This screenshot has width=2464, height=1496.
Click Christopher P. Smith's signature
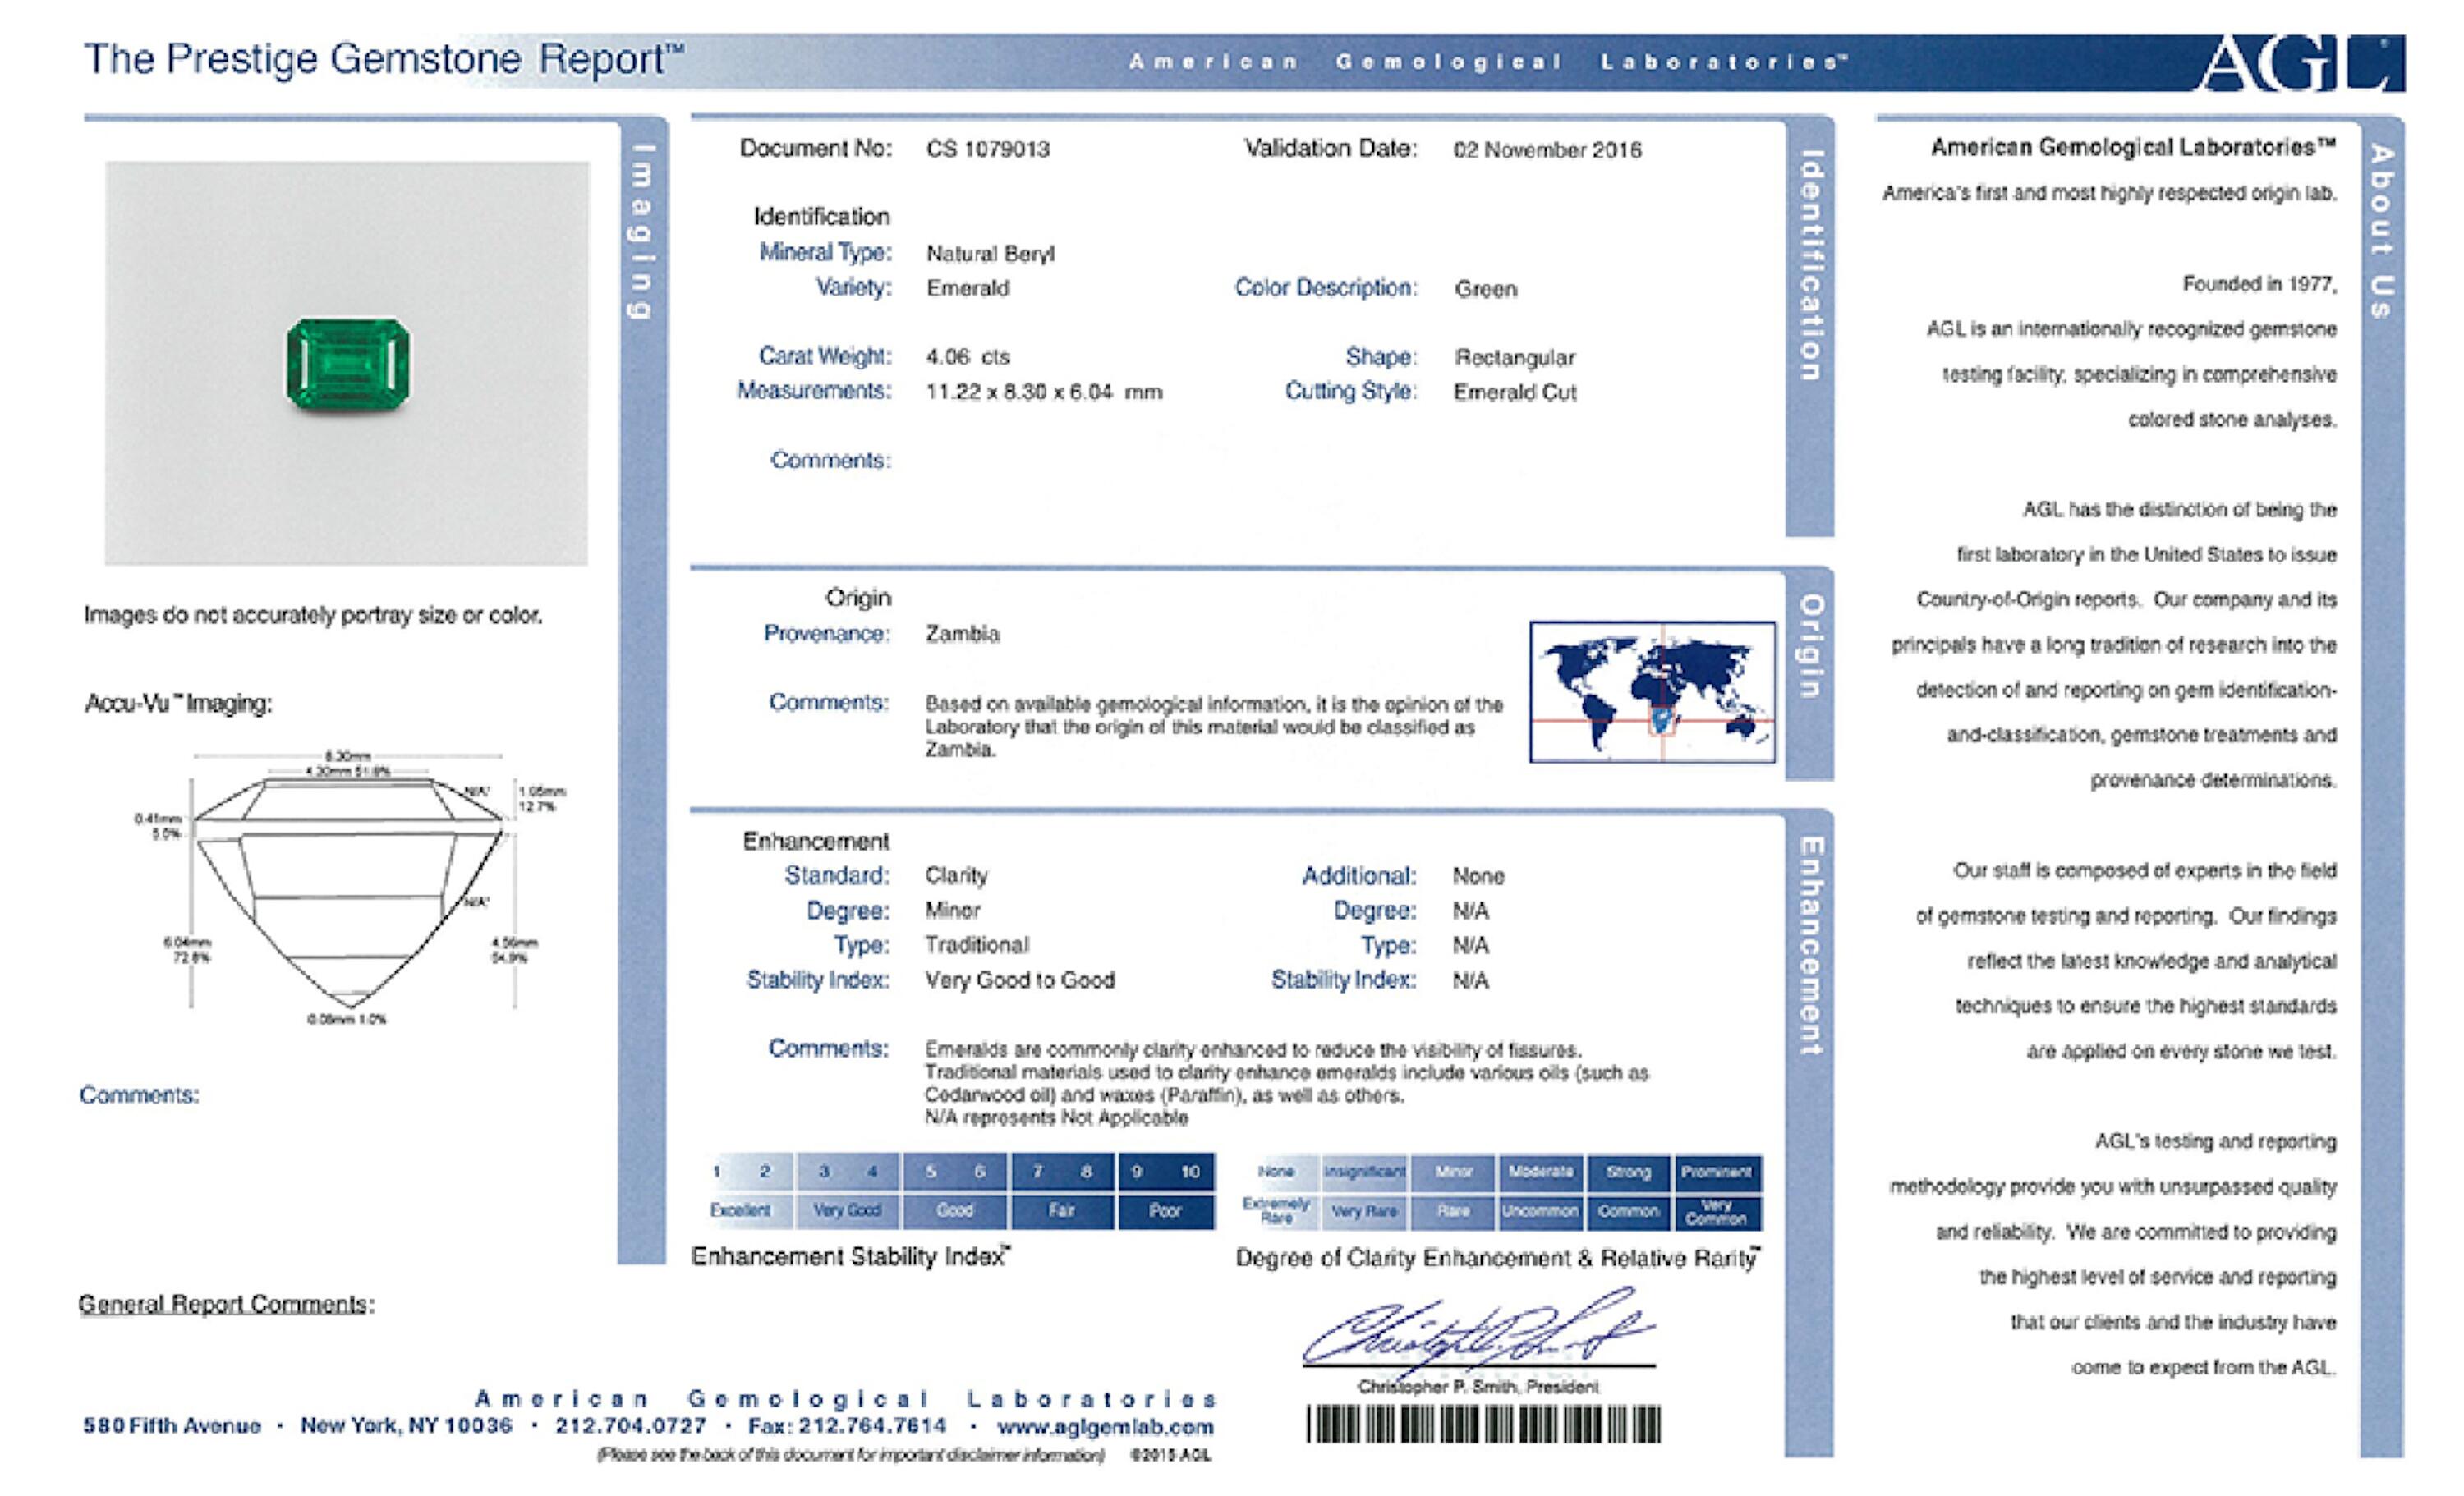point(1478,1330)
